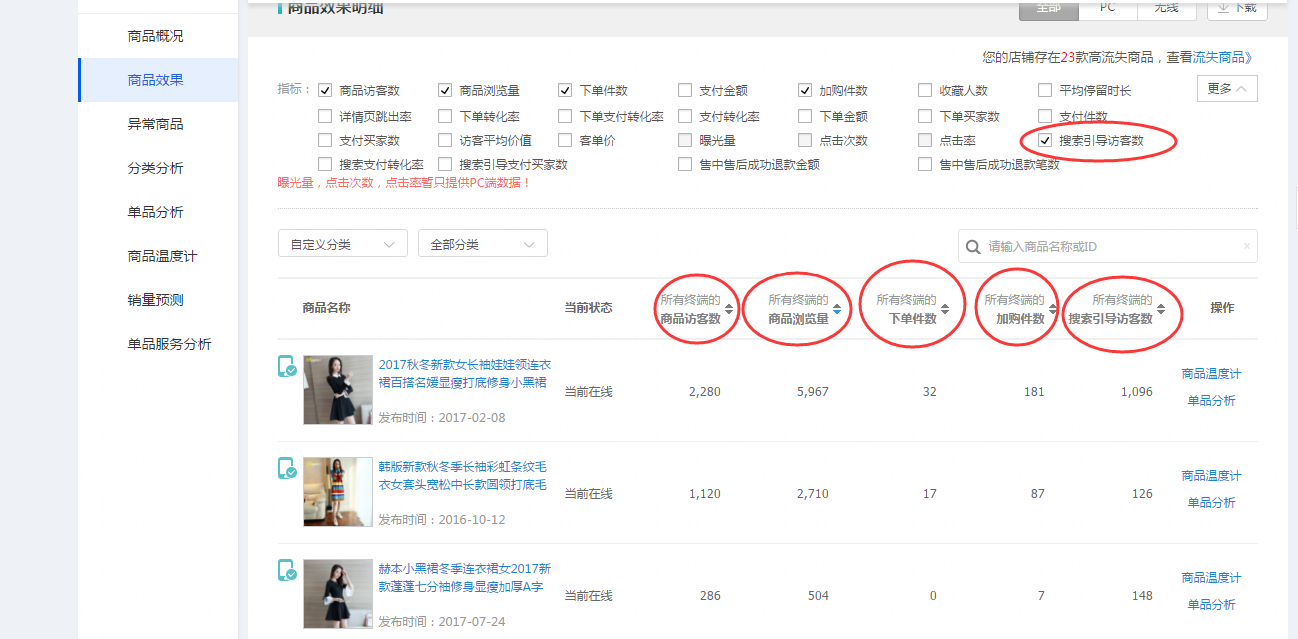Go to 单品分析 in the sidebar
This screenshot has width=1298, height=639.
click(x=155, y=212)
